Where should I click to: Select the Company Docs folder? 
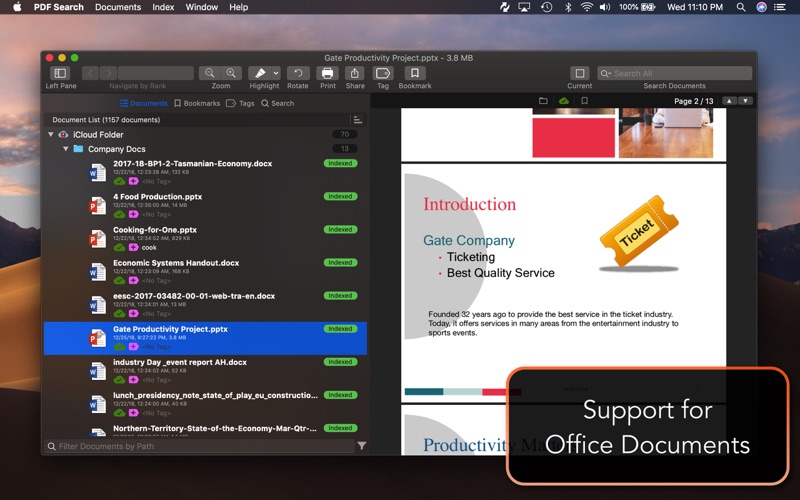(x=205, y=149)
